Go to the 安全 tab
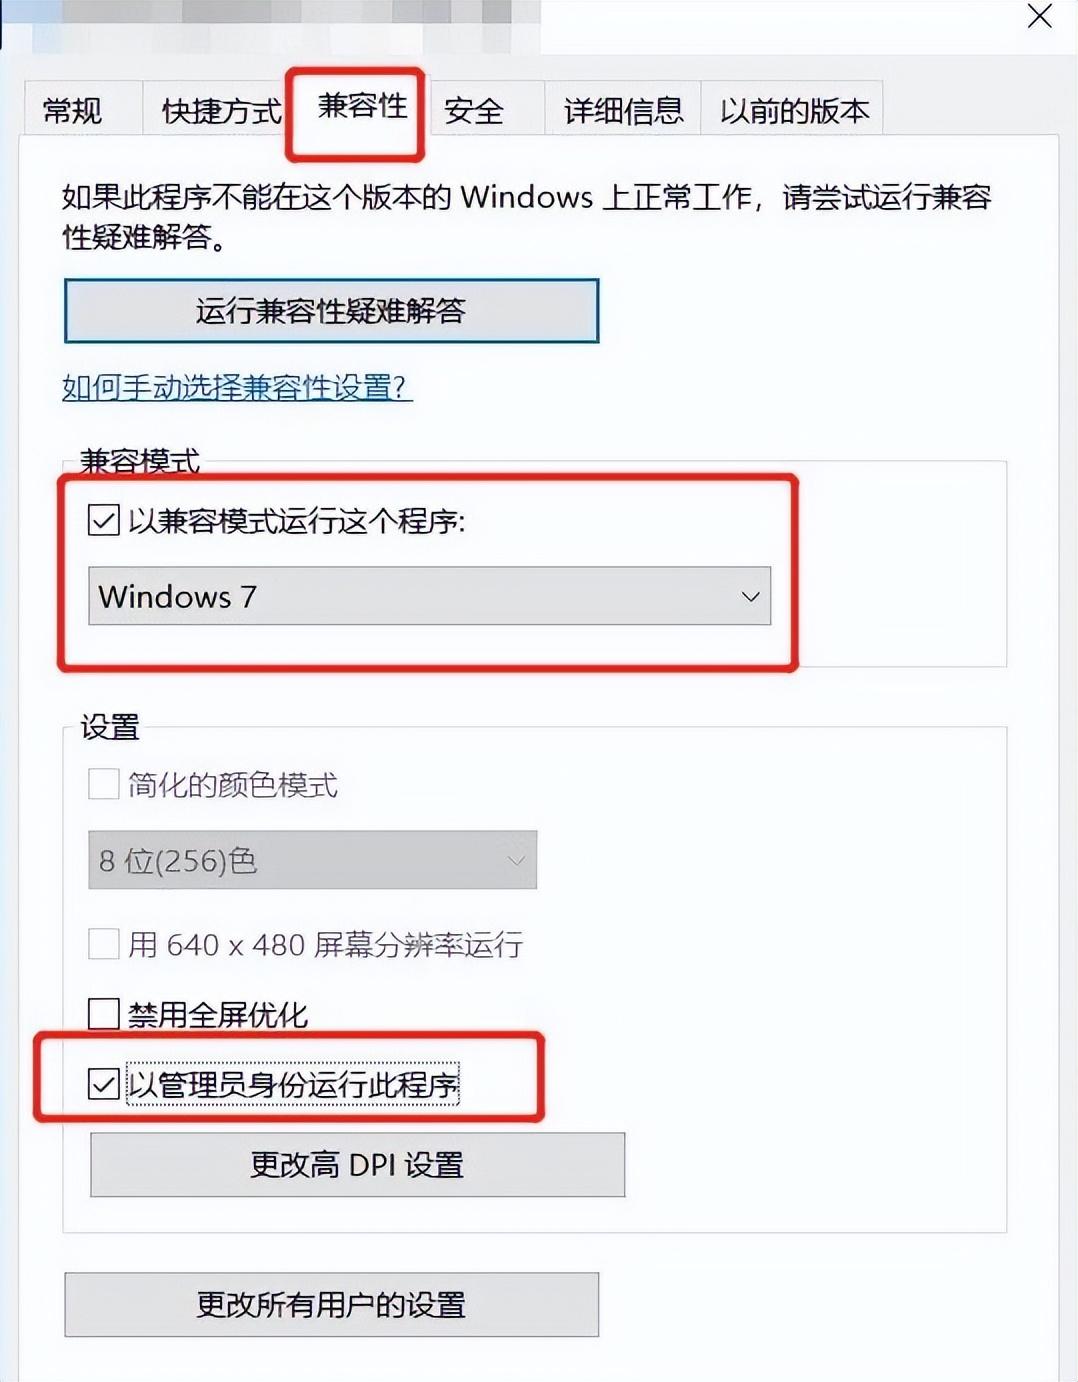This screenshot has height=1382, width=1078. pos(474,110)
